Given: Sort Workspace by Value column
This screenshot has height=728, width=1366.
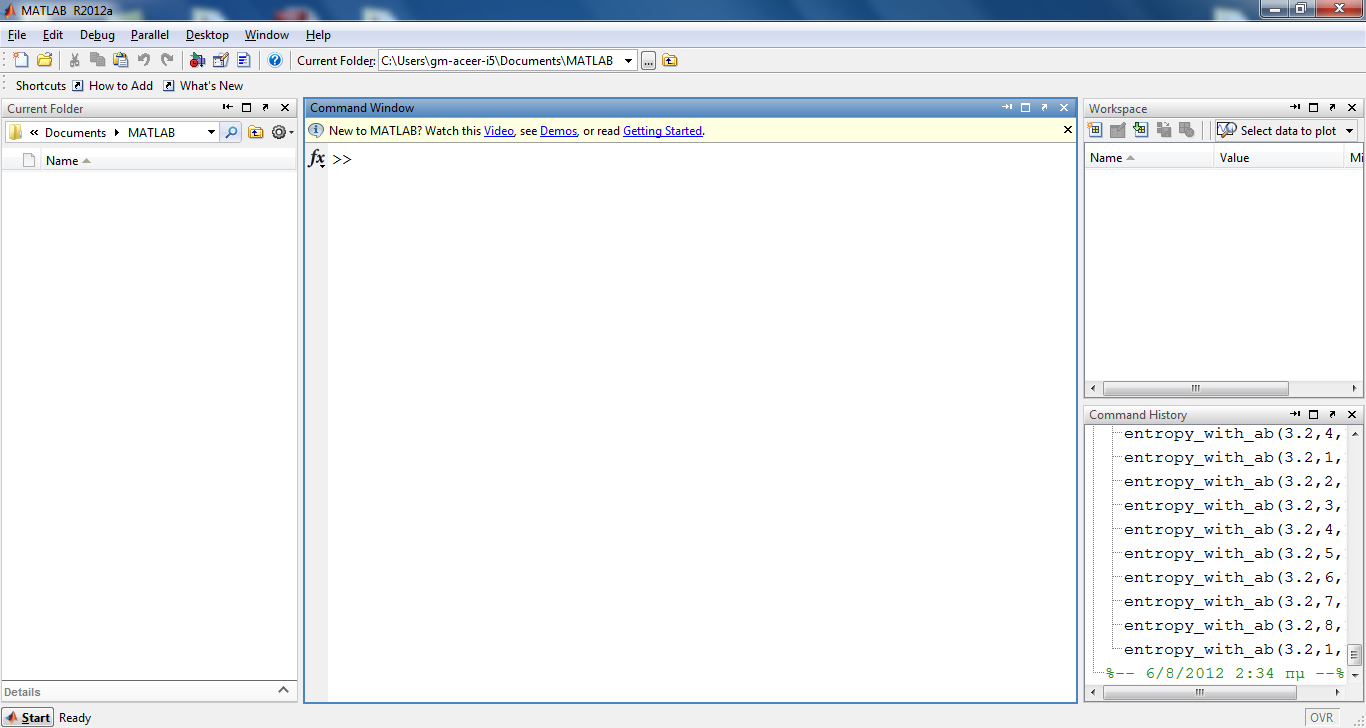Looking at the screenshot, I should [x=1279, y=158].
